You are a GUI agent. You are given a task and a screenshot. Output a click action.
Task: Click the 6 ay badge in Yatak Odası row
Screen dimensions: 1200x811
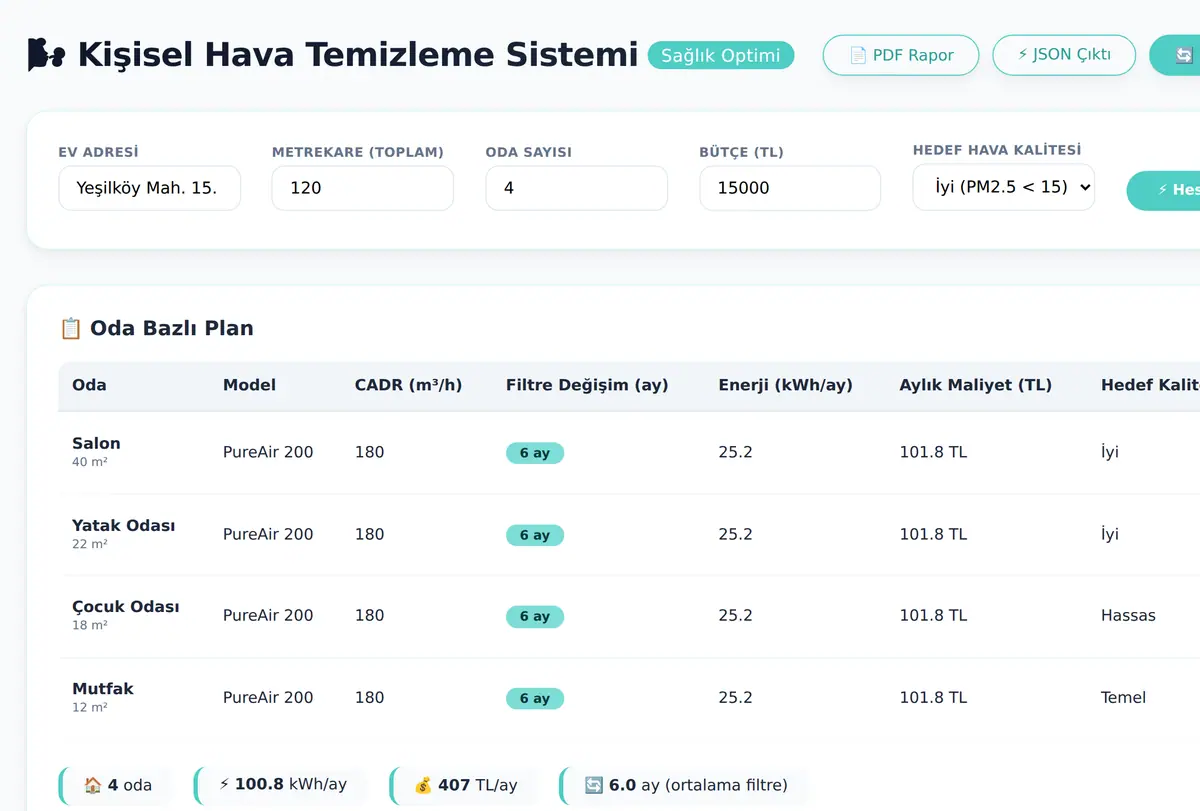[x=535, y=535]
